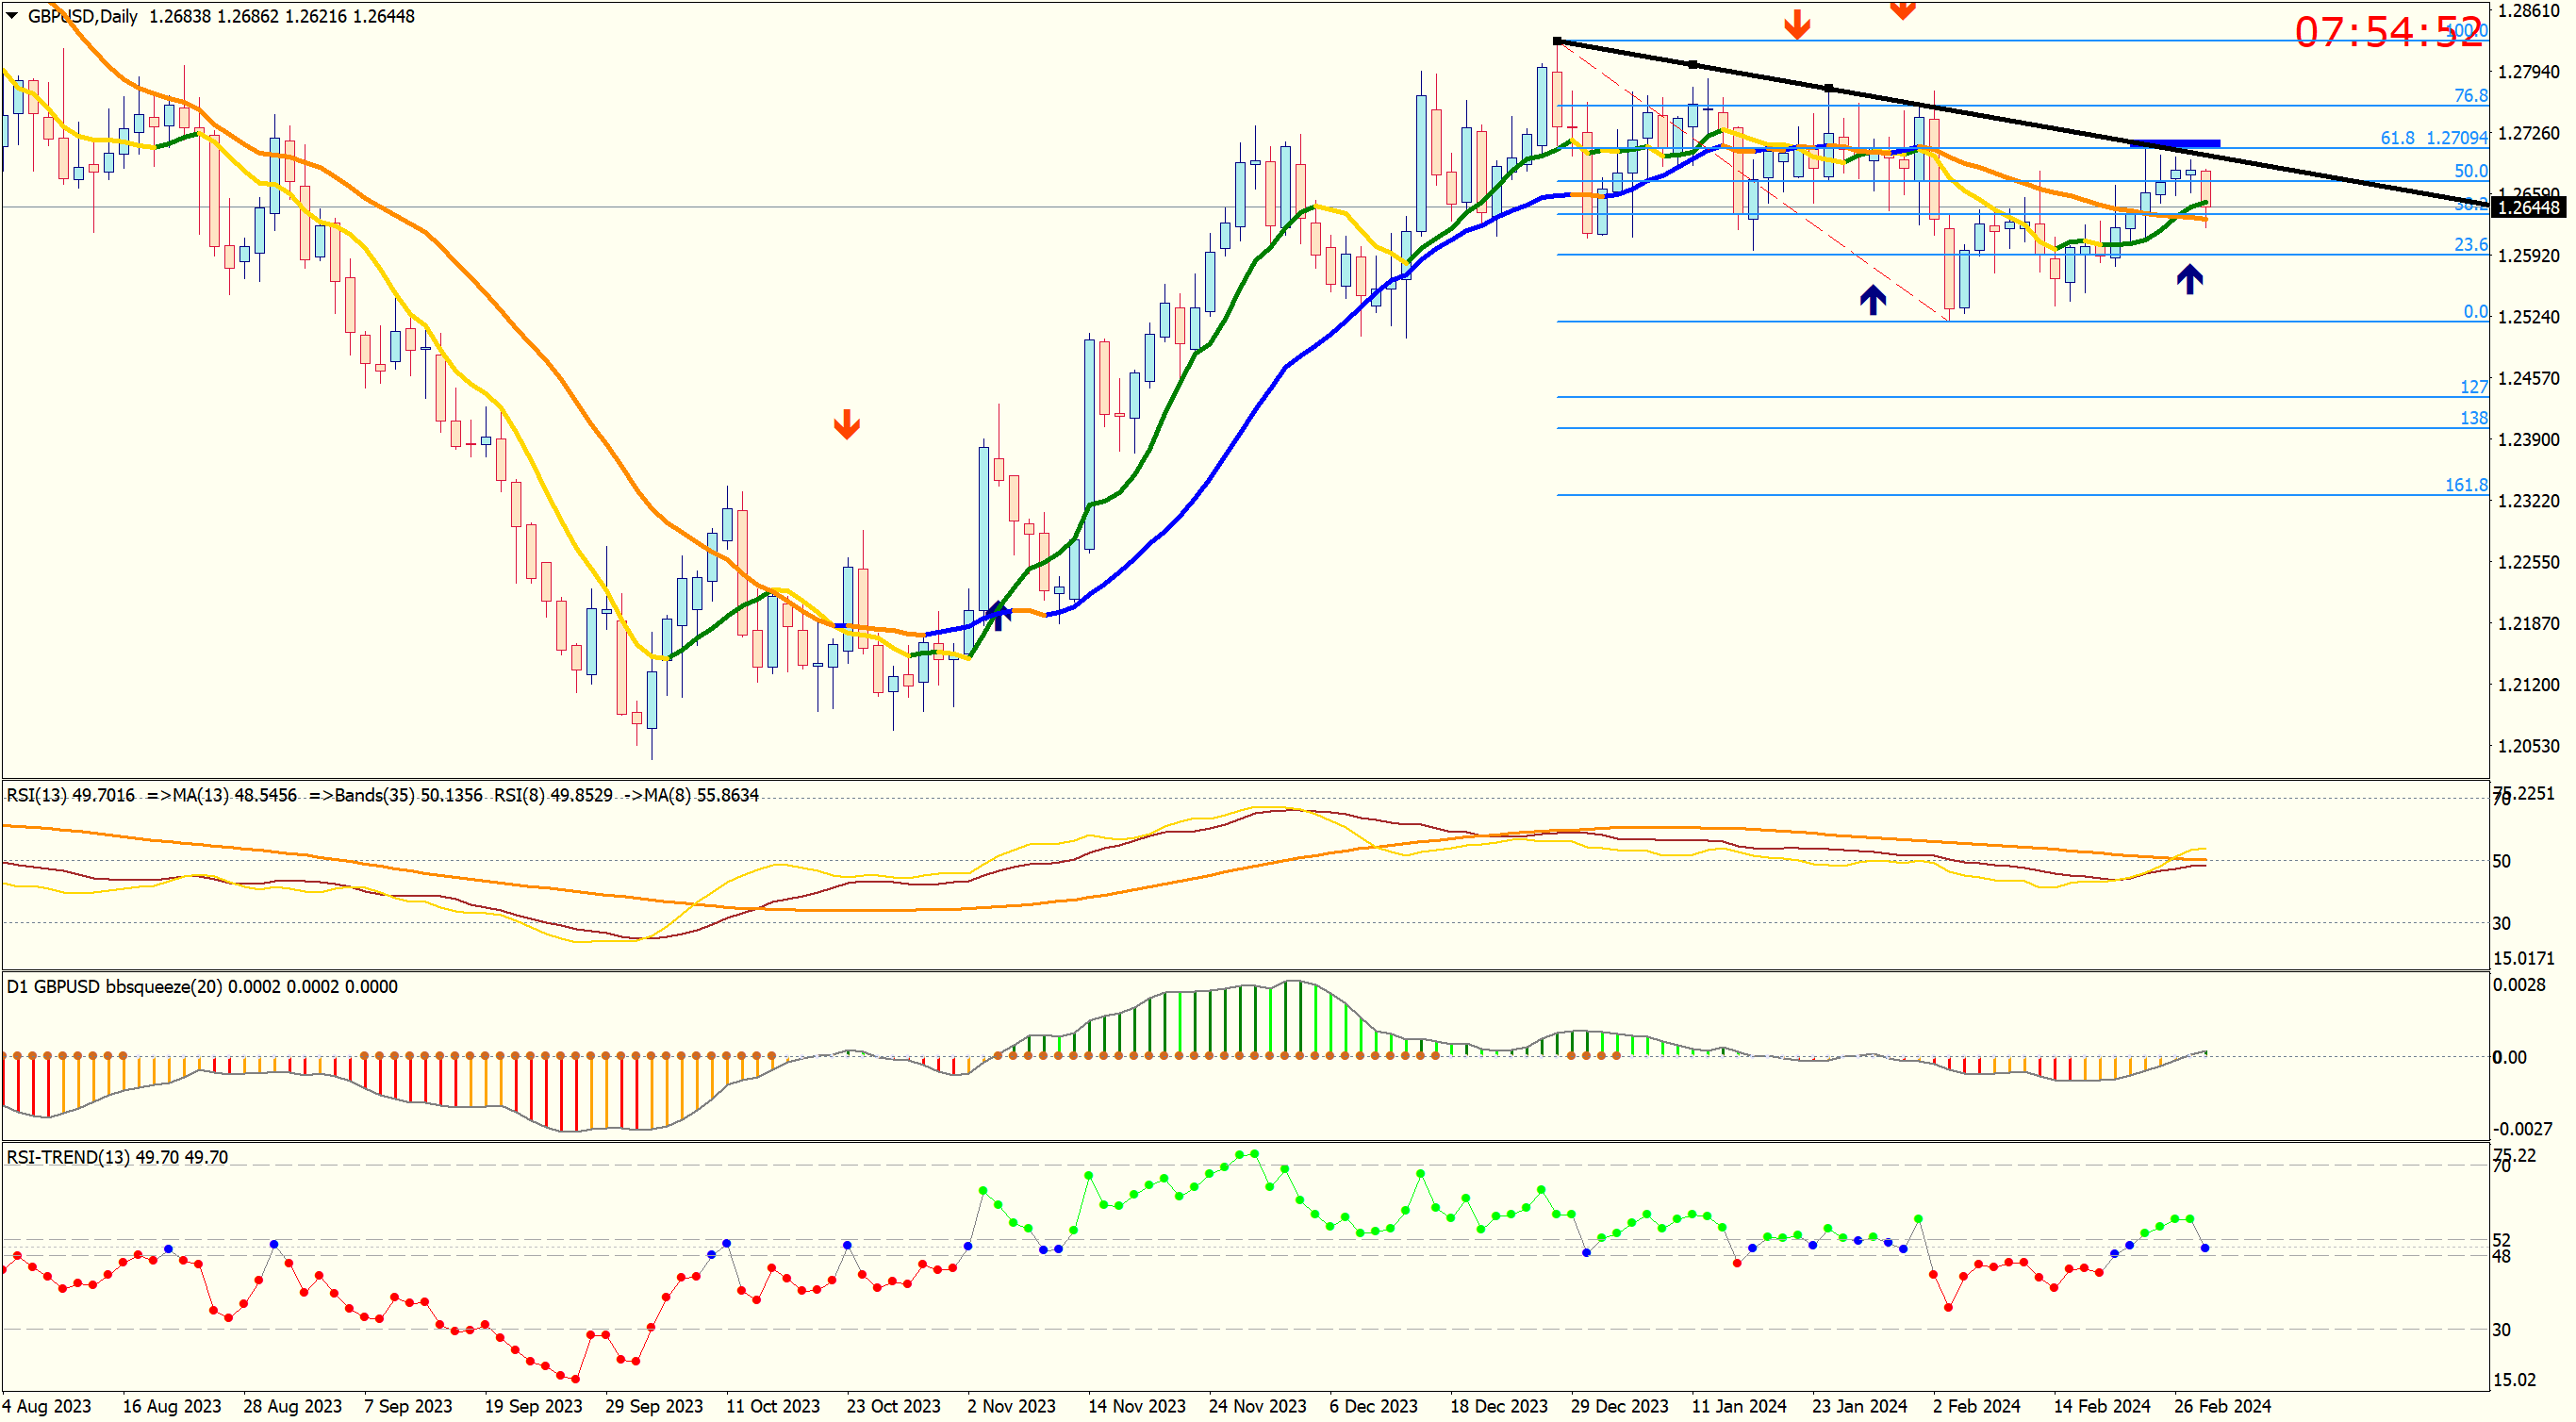2576x1422 pixels.
Task: Click the 1.23220 price on the scale
Action: [x=2527, y=501]
